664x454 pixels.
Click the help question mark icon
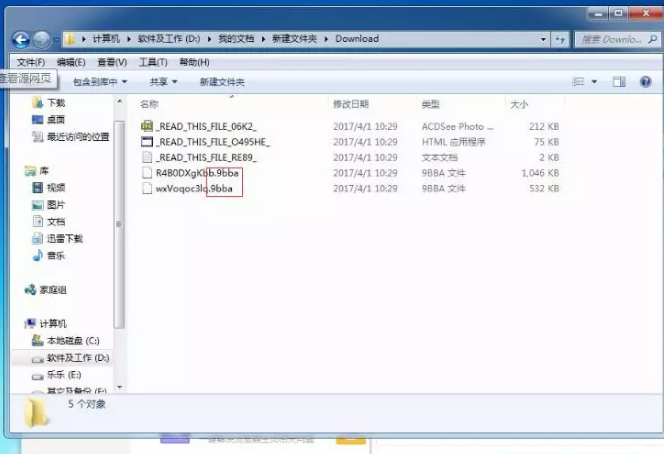point(643,82)
